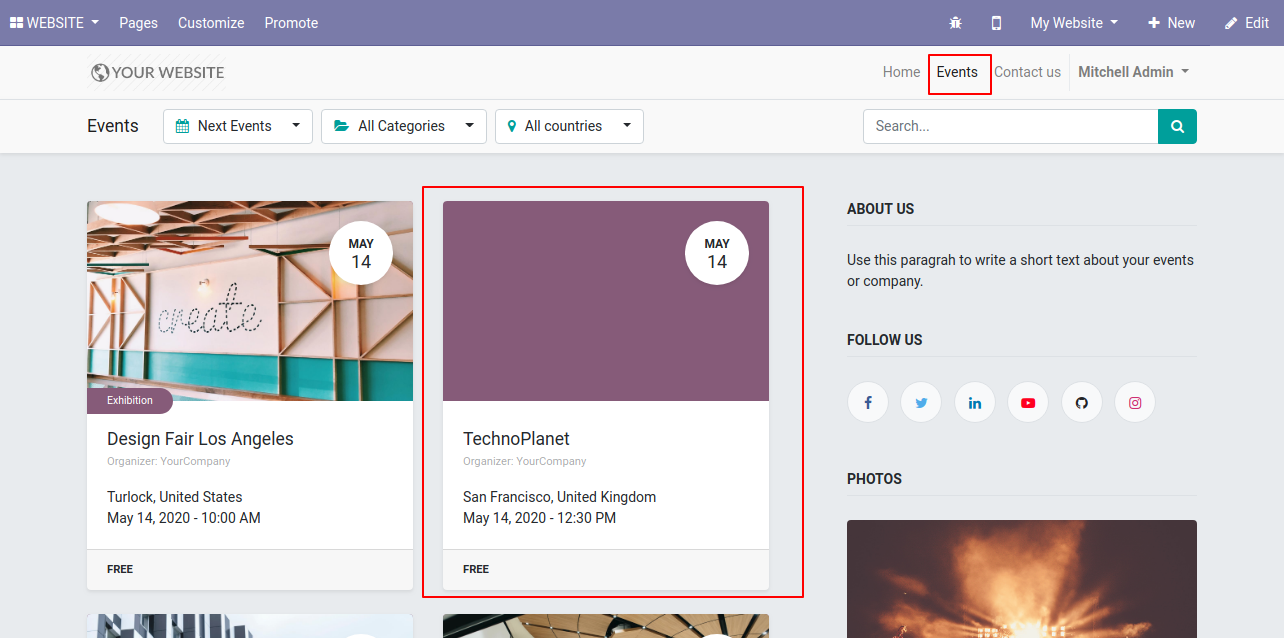Viewport: 1284px width, 638px height.
Task: Expand the Mitchell Admin user menu
Action: coord(1133,72)
